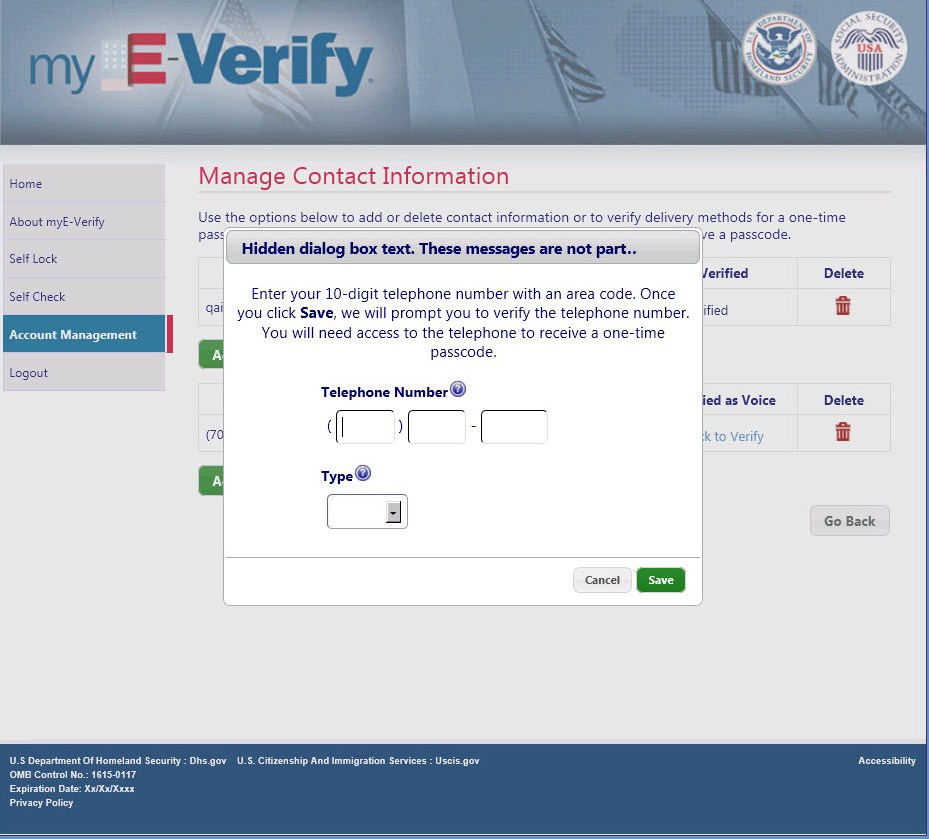Delete the email row with trash icon
Viewport: 929px width, 839px height.
[842, 306]
